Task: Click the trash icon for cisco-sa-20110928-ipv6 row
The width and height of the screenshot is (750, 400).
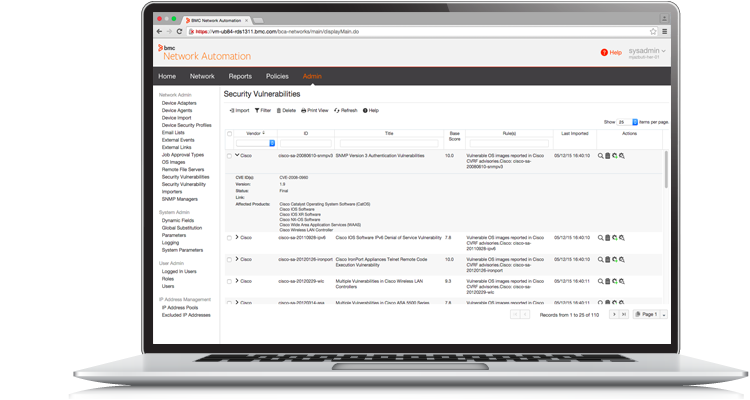Action: [x=608, y=238]
